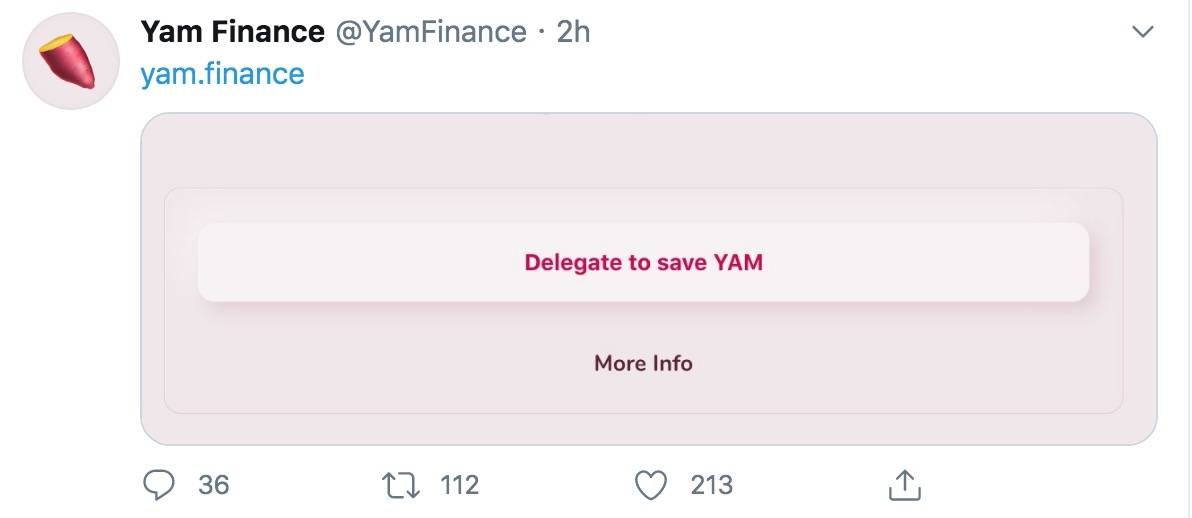Open the @YamFinance handle link
The width and height of the screenshot is (1192, 518).
430,32
